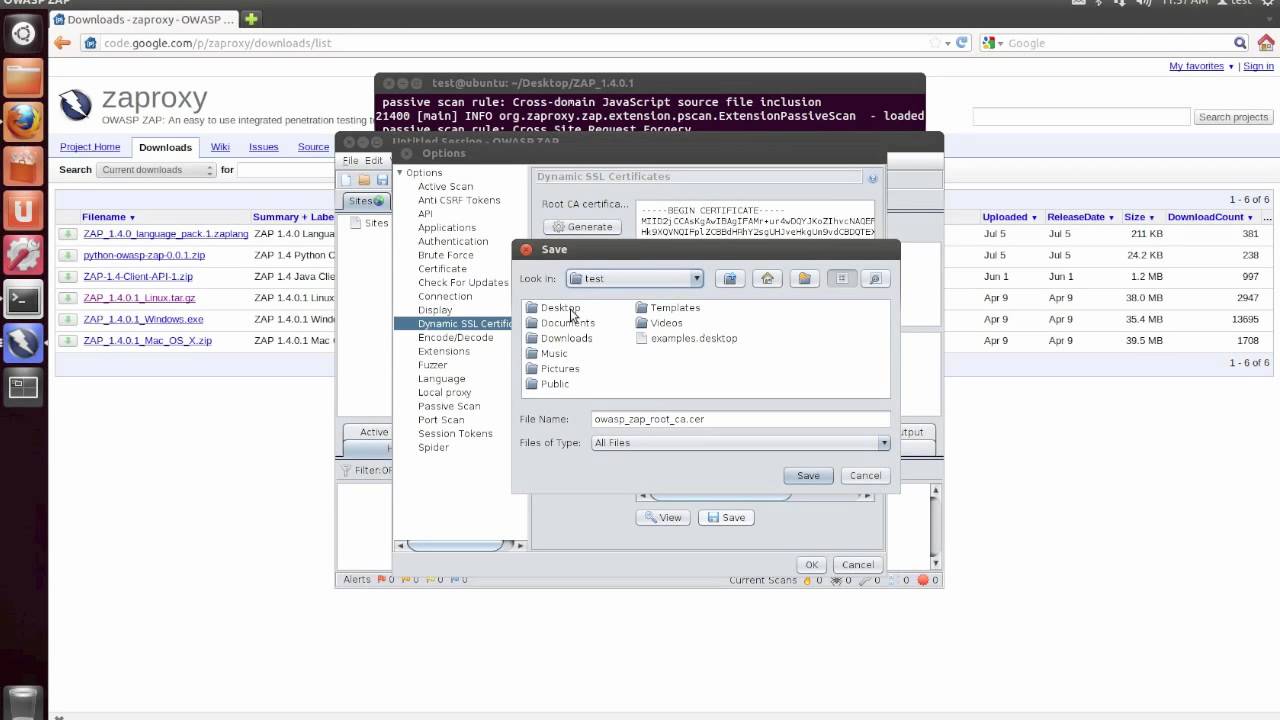Launch Firefox from Ubuntu launcher
Viewport: 1280px width, 720px height.
coord(24,122)
